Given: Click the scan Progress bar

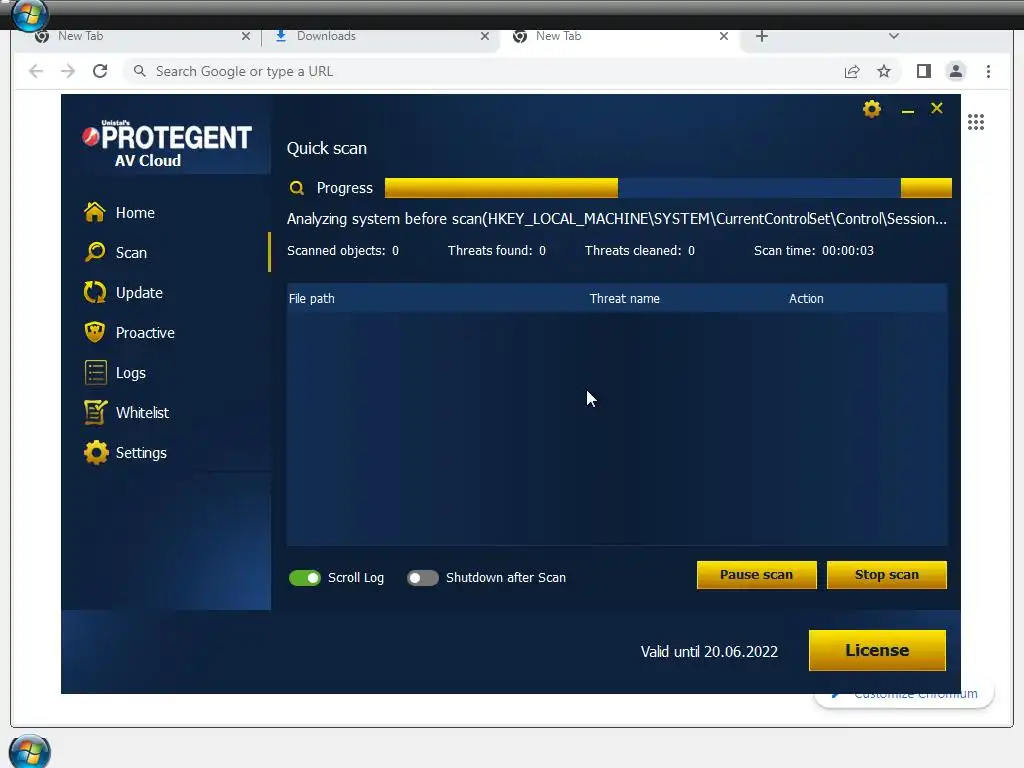Looking at the screenshot, I should (668, 188).
